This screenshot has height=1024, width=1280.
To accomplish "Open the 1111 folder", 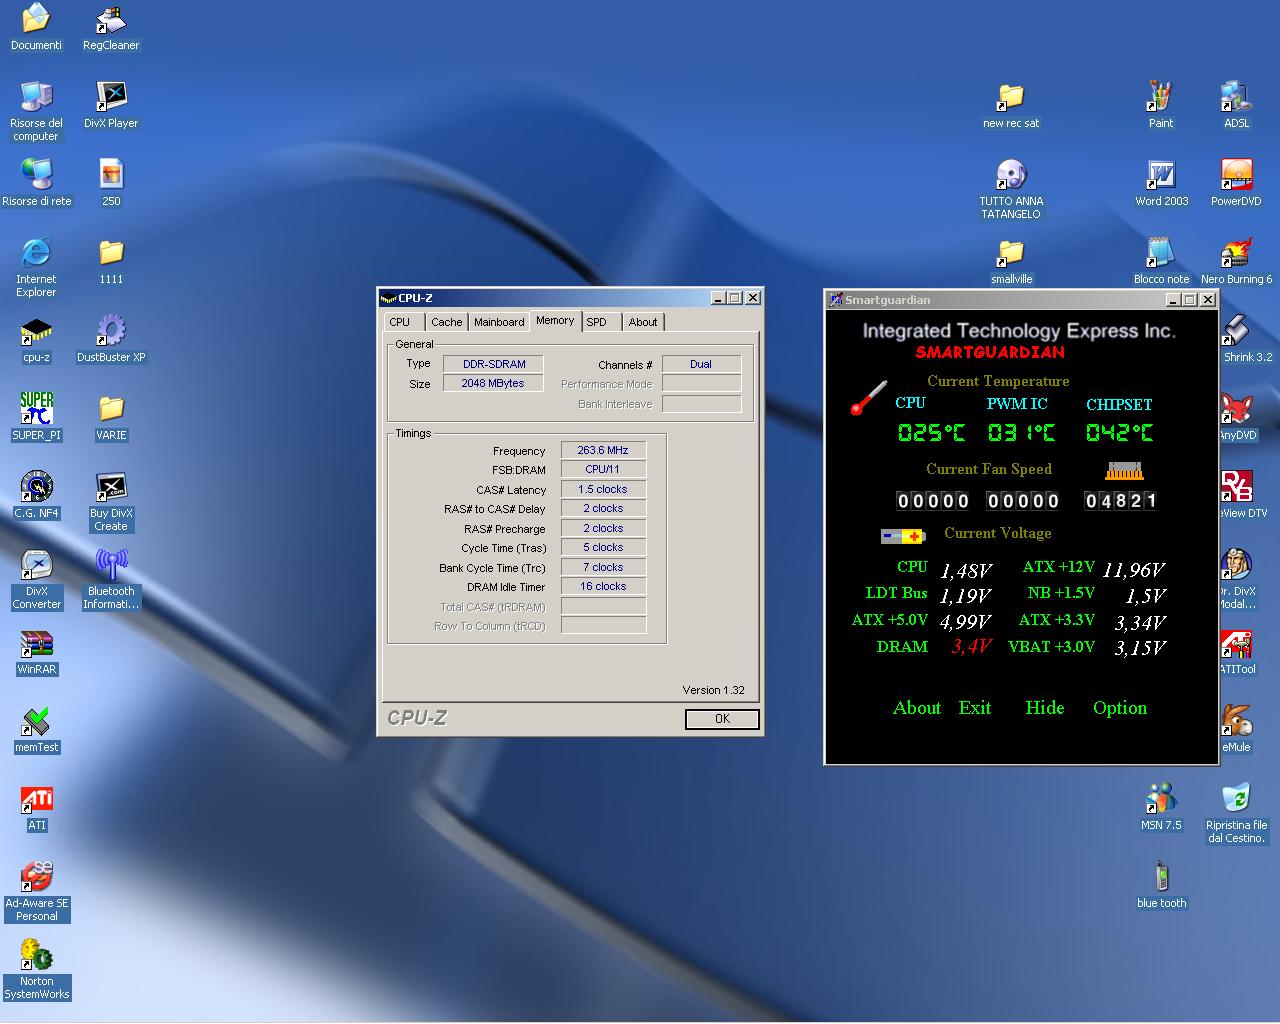I will tap(111, 261).
